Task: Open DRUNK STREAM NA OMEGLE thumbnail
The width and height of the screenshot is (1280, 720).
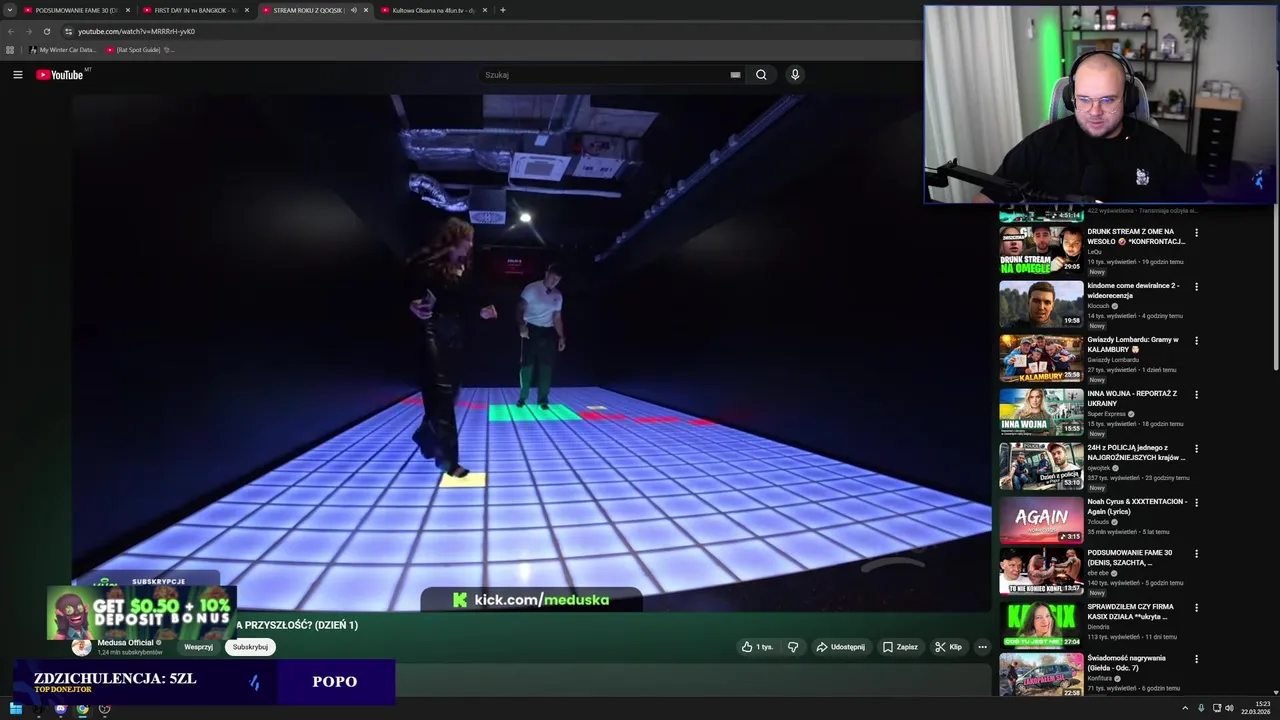Action: point(1041,250)
